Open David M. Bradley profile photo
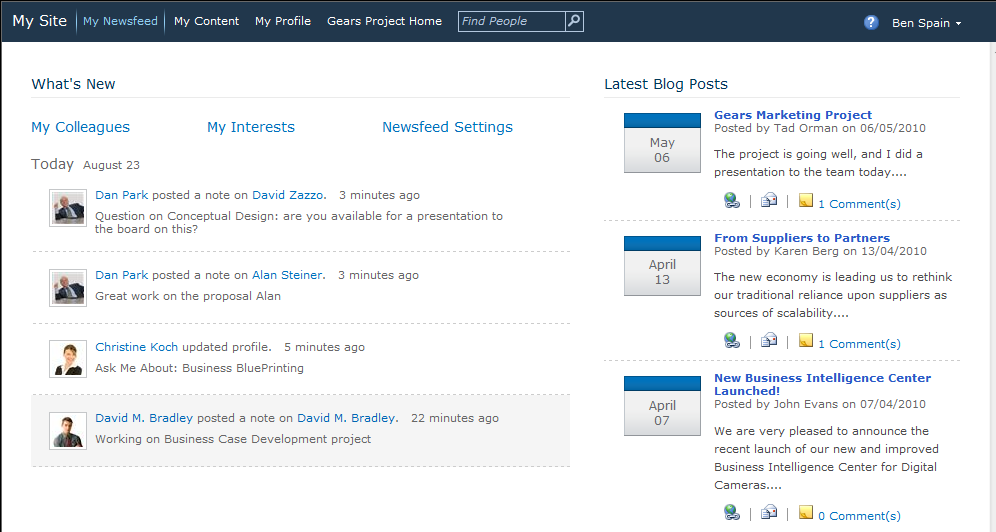The height and width of the screenshot is (532, 996). tap(68, 430)
